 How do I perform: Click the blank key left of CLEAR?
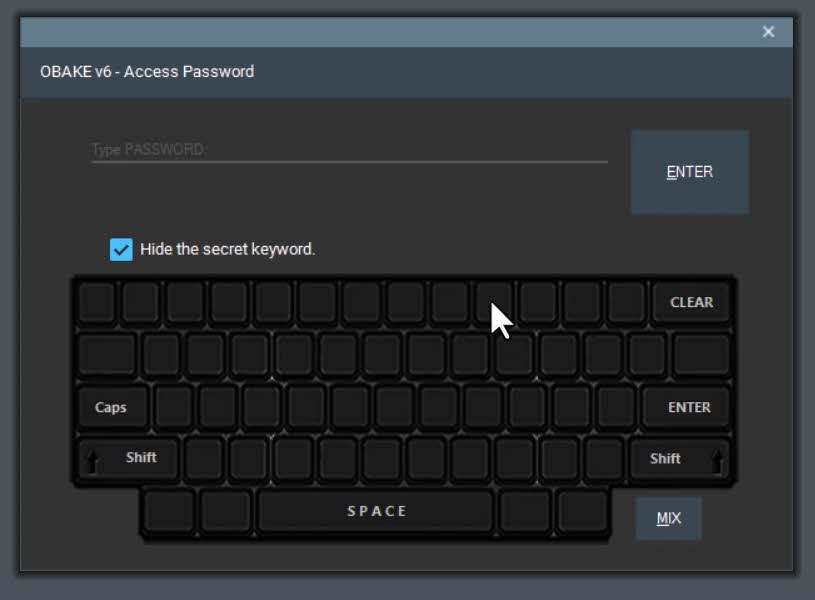coord(626,302)
